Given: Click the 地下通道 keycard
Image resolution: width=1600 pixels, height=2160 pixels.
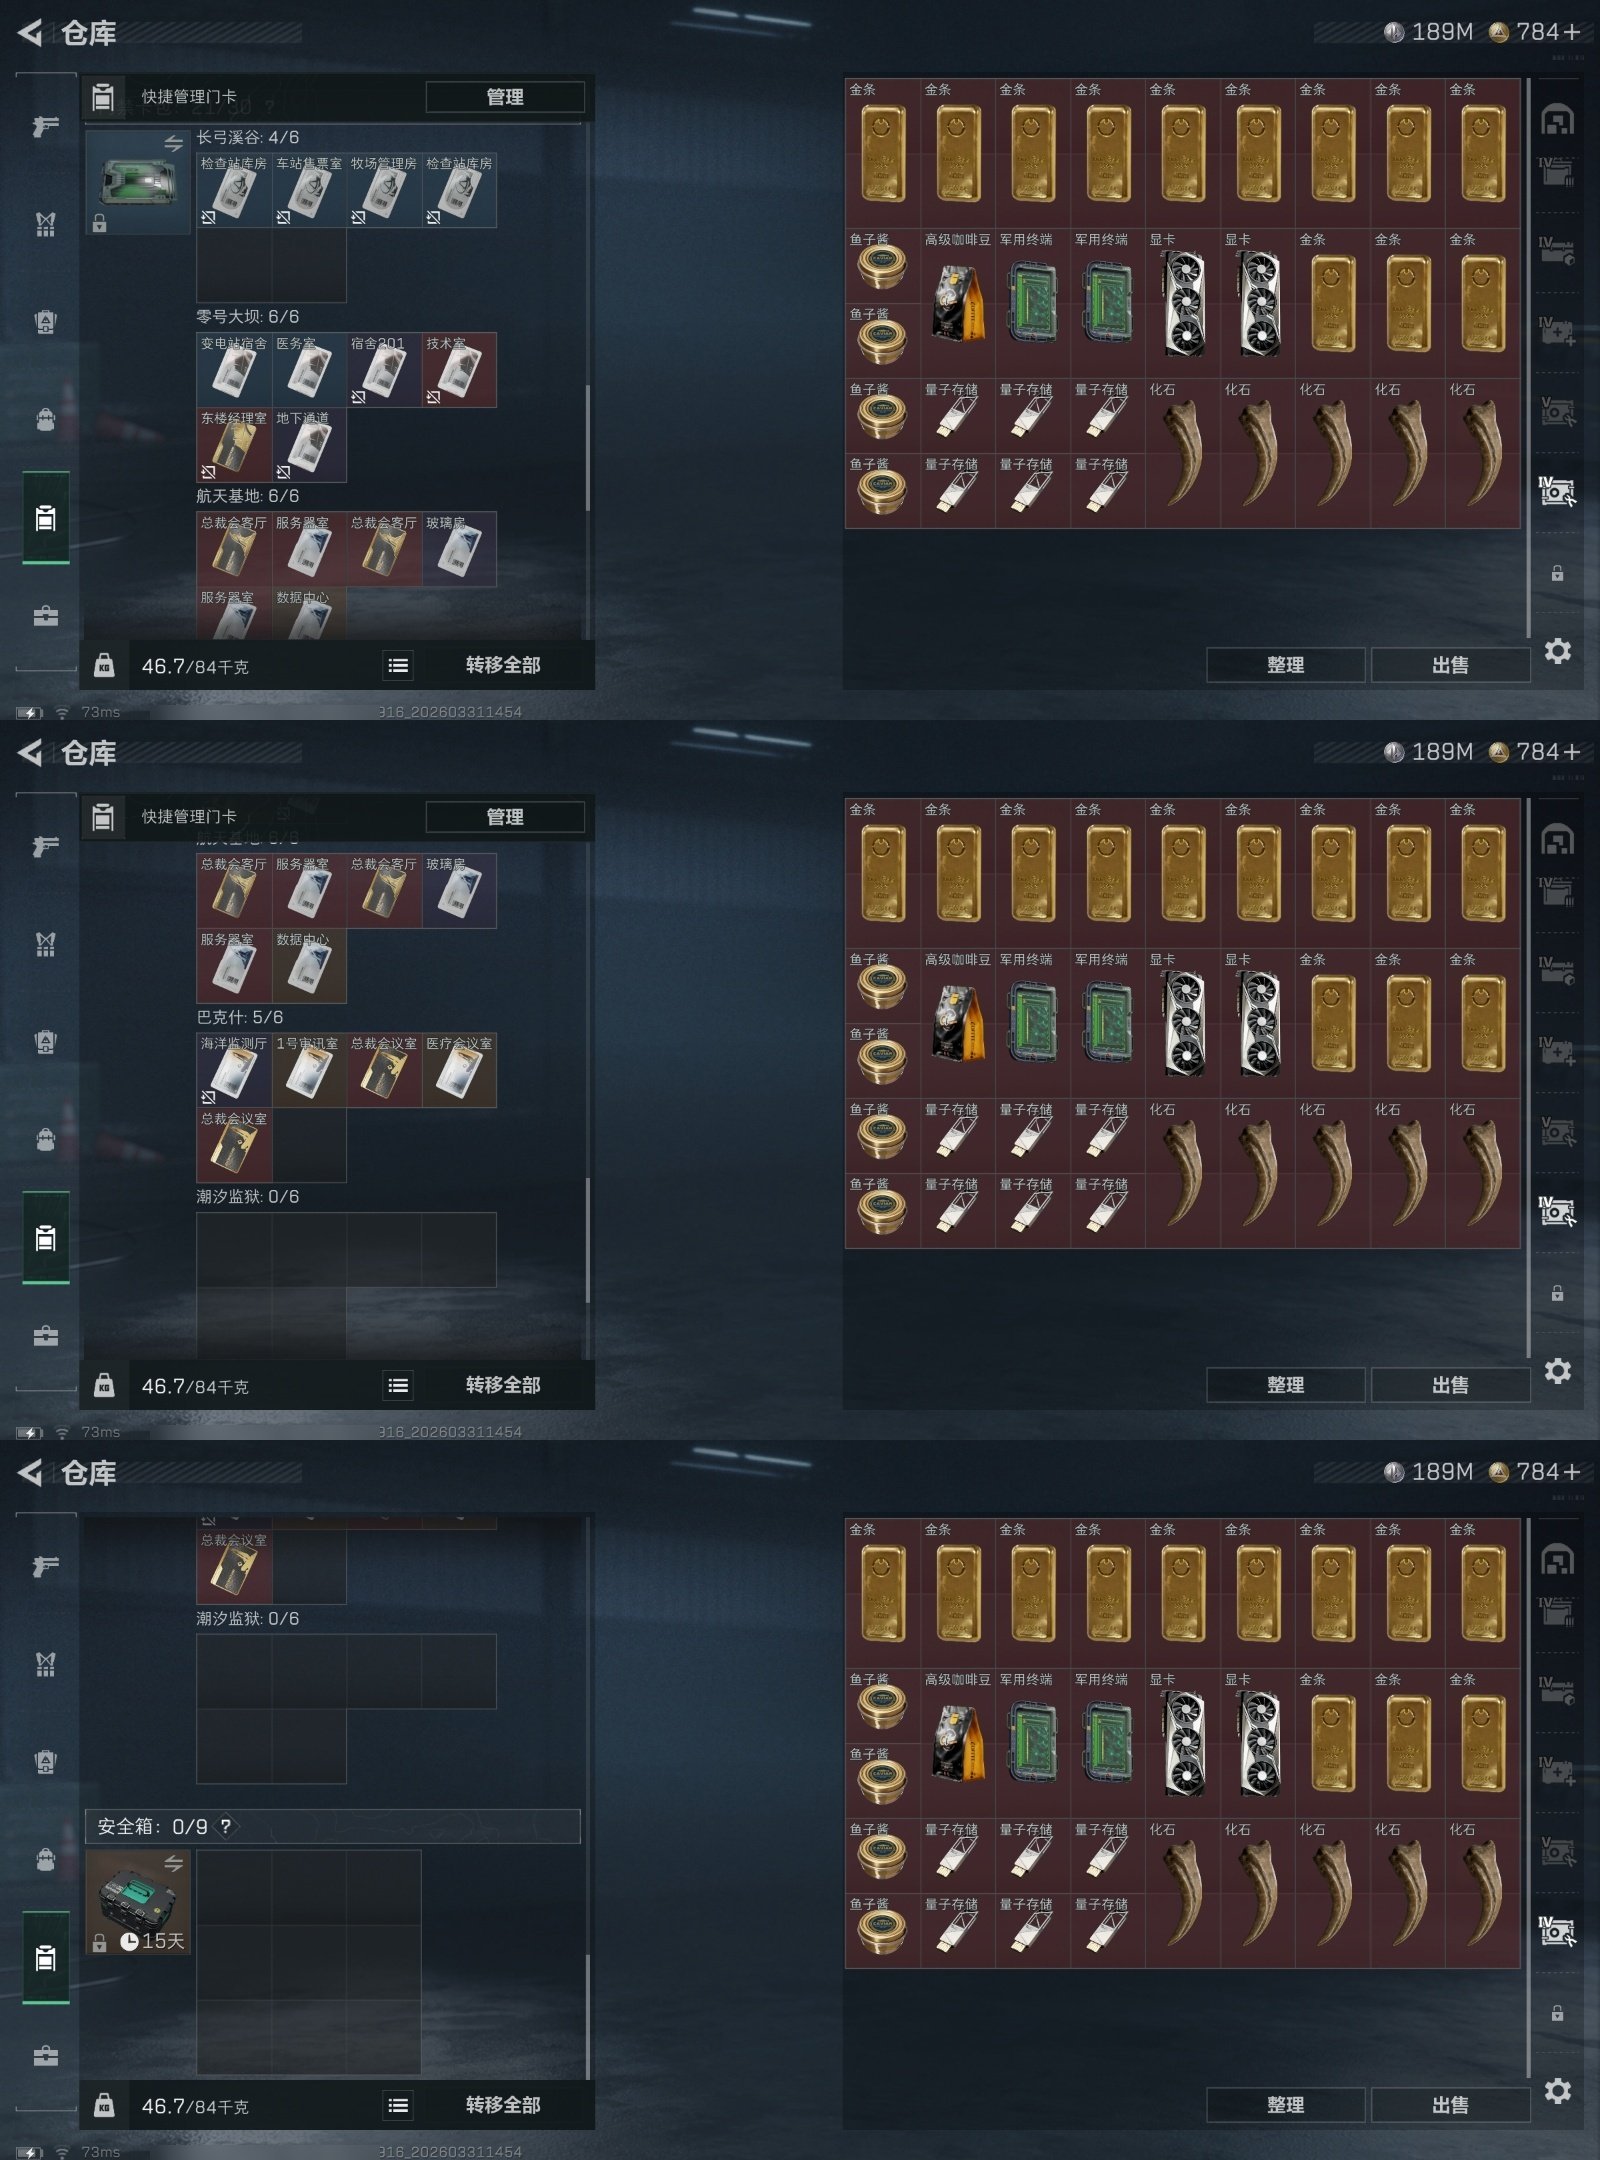Looking at the screenshot, I should click(x=309, y=445).
